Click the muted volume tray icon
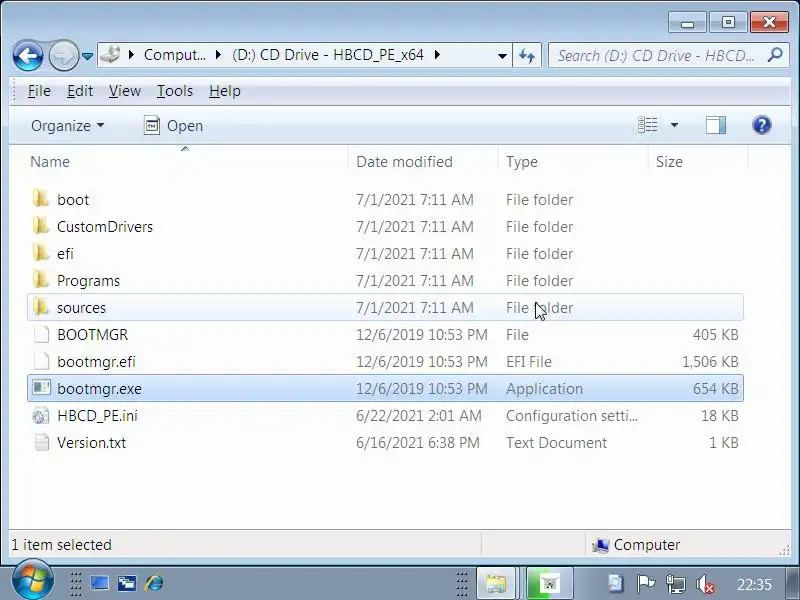This screenshot has height=600, width=800. (705, 584)
